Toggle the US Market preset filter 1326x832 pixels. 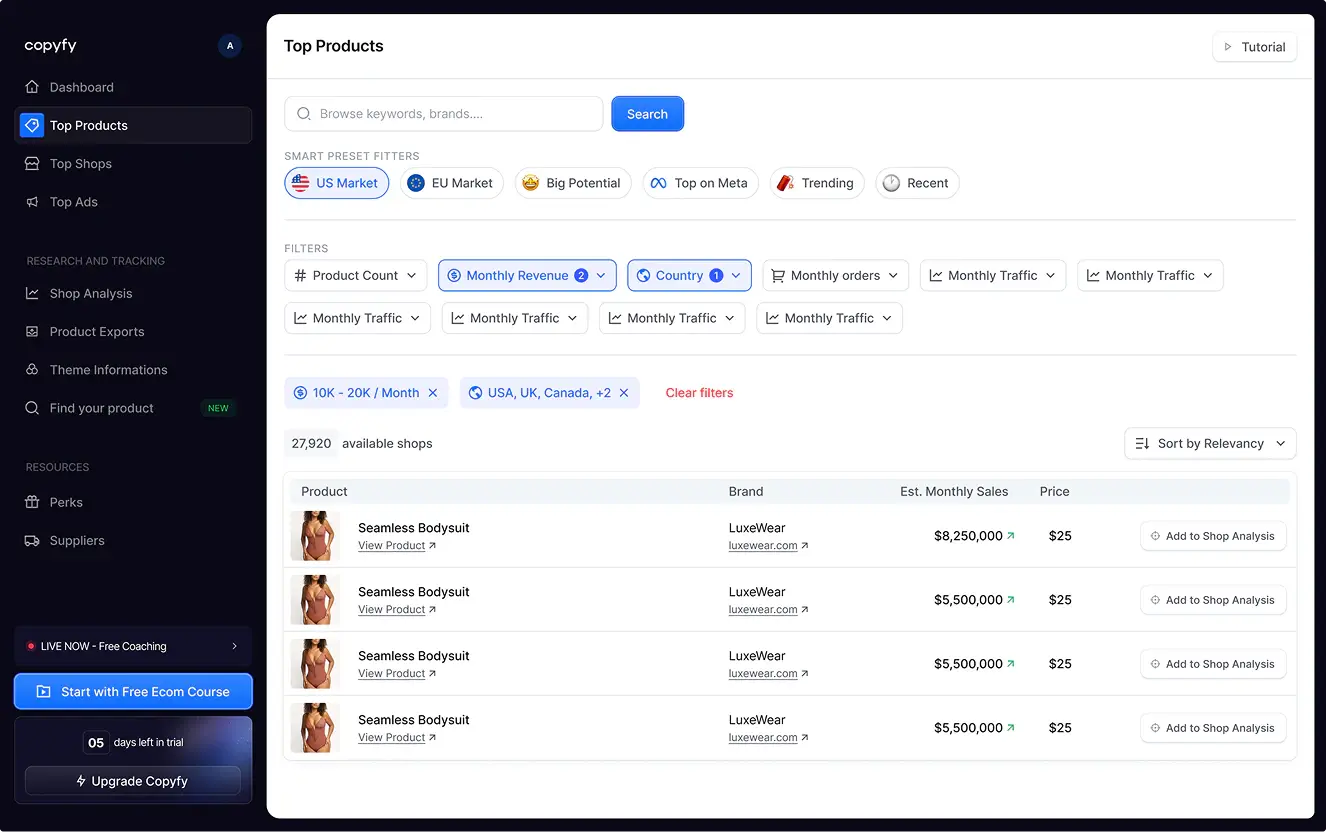336,183
